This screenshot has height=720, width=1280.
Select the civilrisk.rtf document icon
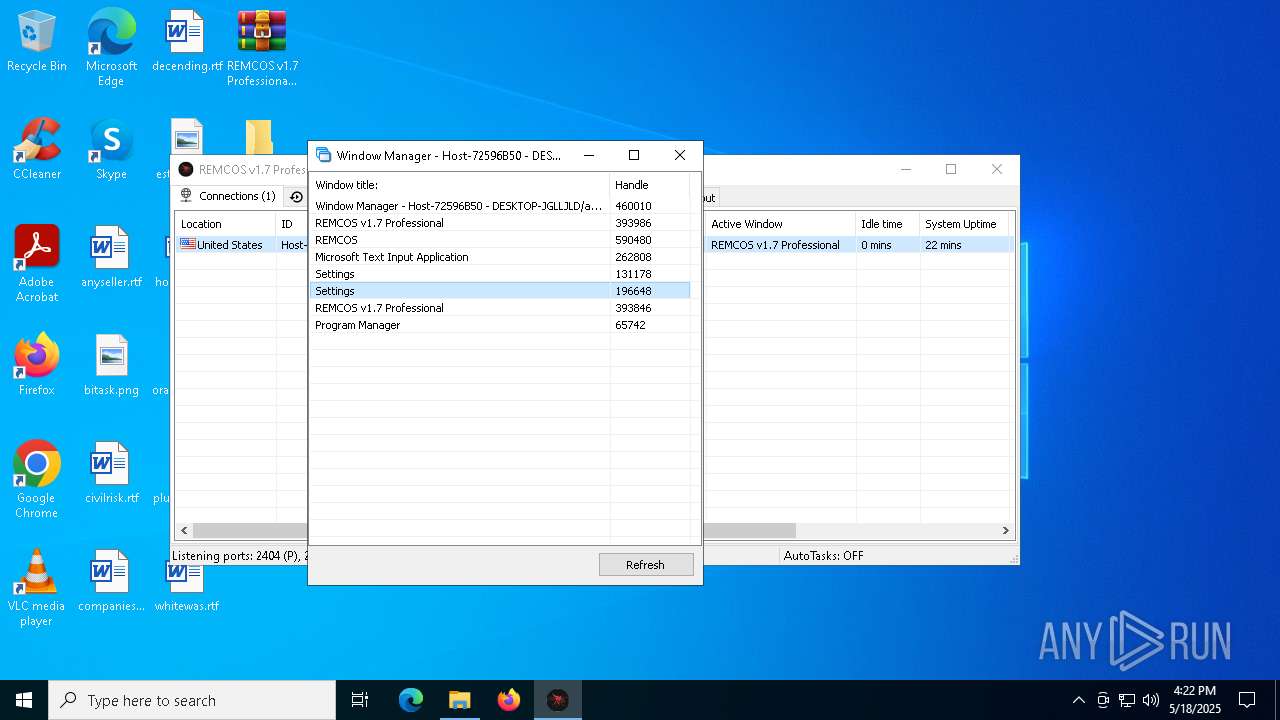point(111,473)
